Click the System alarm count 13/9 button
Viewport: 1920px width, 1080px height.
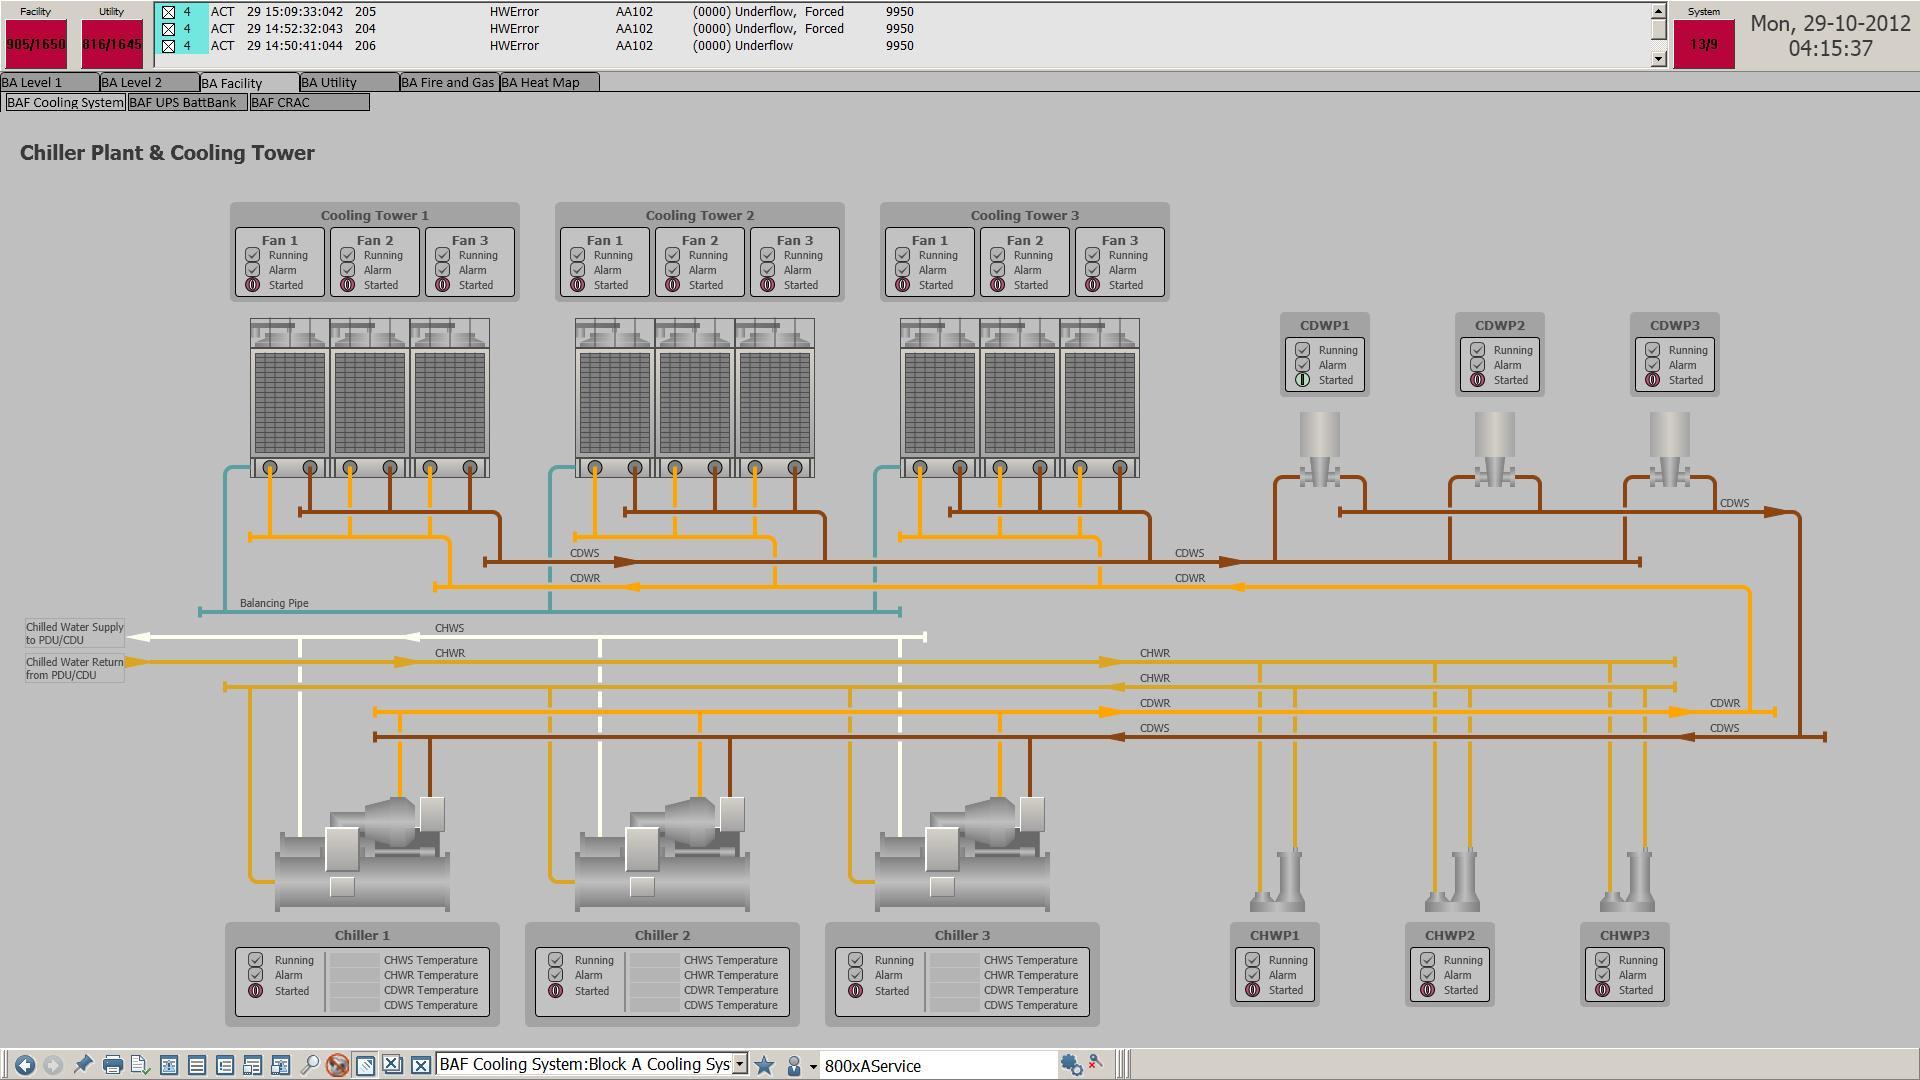pos(1704,44)
